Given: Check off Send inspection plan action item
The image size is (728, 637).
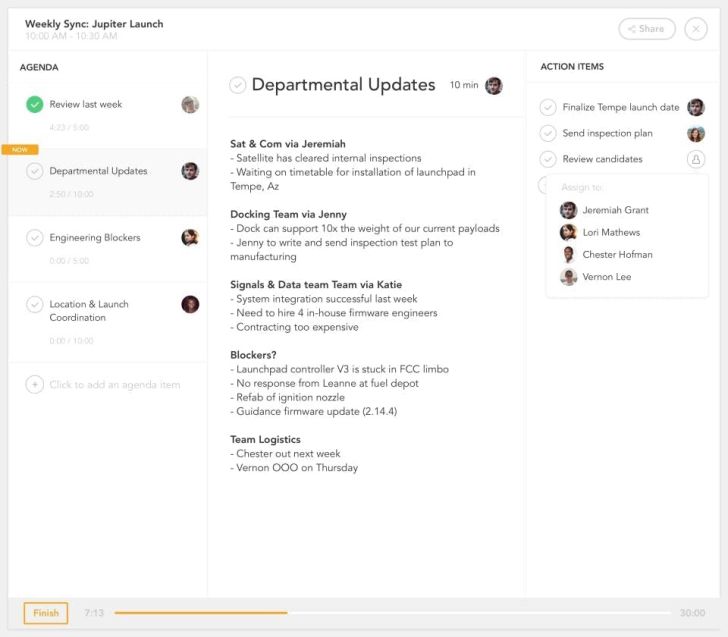Looking at the screenshot, I should click(548, 133).
